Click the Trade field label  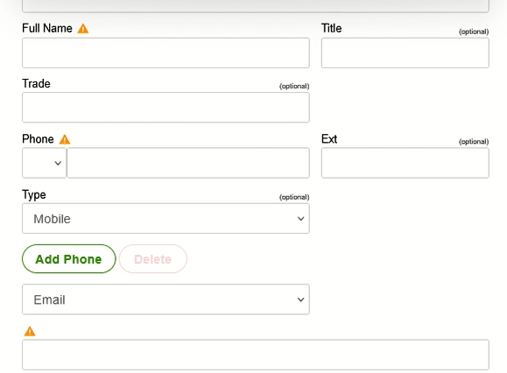click(36, 84)
